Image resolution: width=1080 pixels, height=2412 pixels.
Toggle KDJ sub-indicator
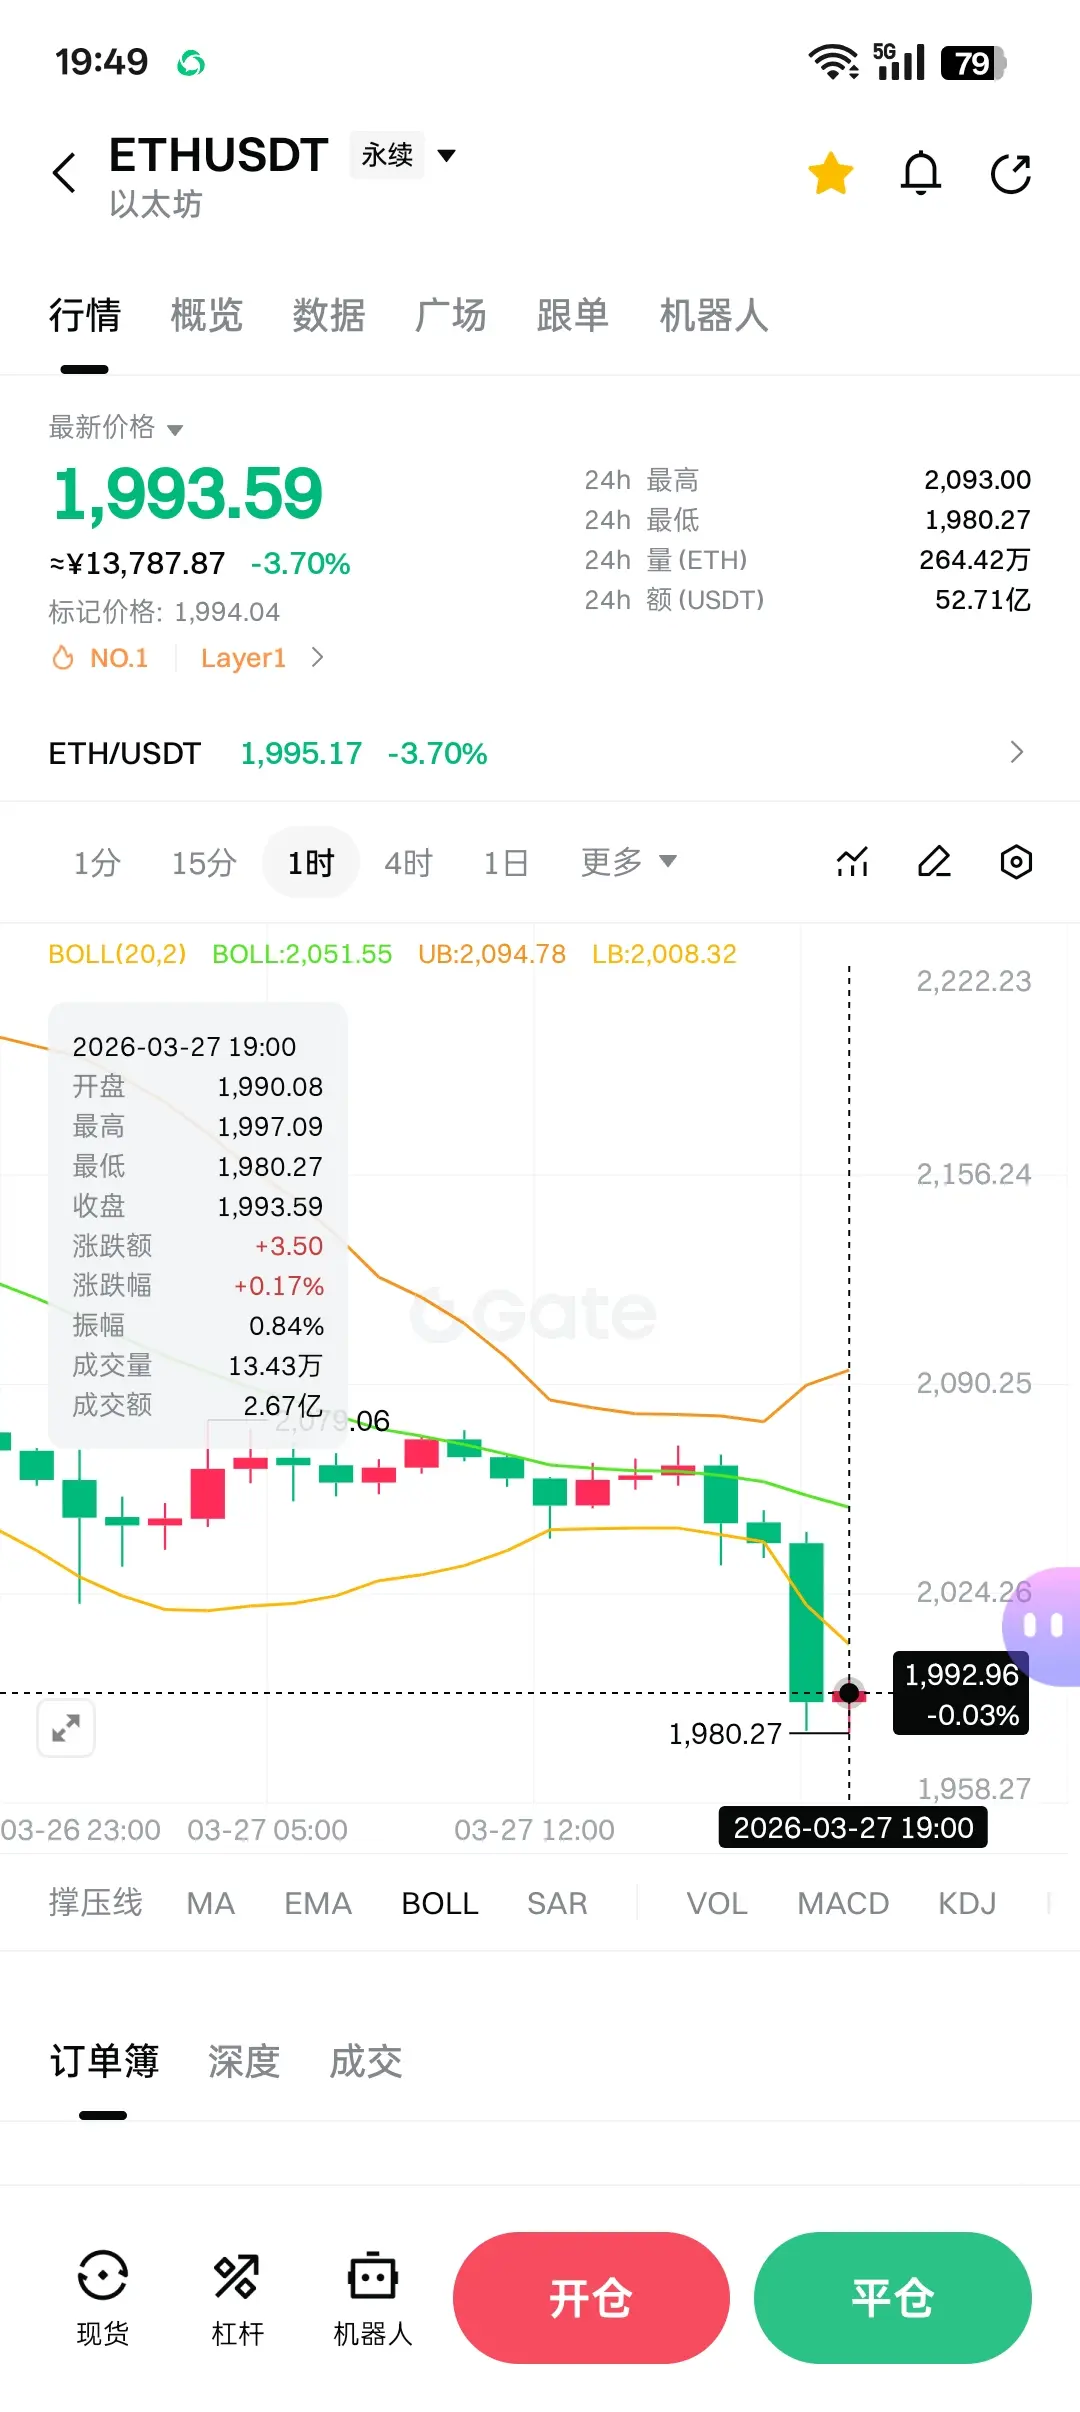[967, 1903]
